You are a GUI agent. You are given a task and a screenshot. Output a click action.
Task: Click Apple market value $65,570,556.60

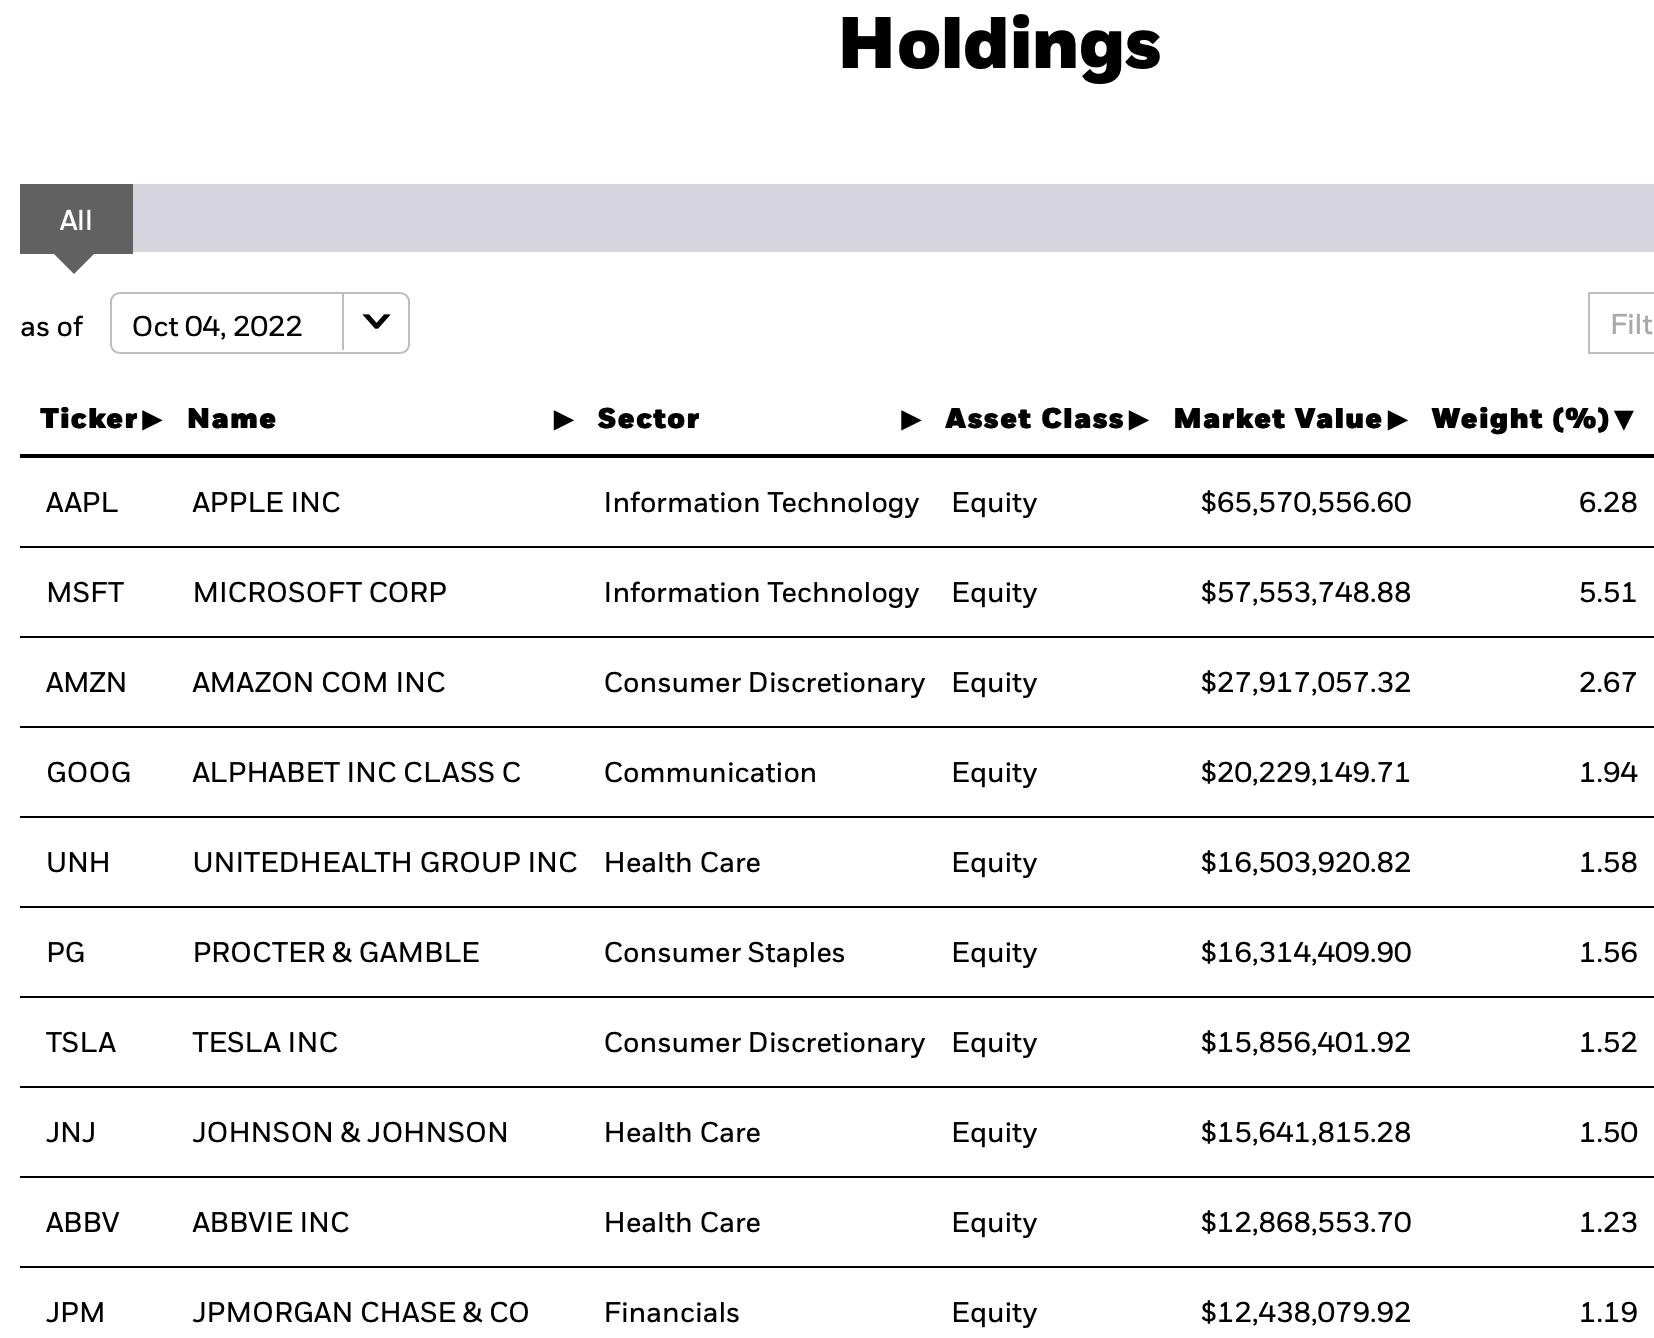click(x=1306, y=502)
